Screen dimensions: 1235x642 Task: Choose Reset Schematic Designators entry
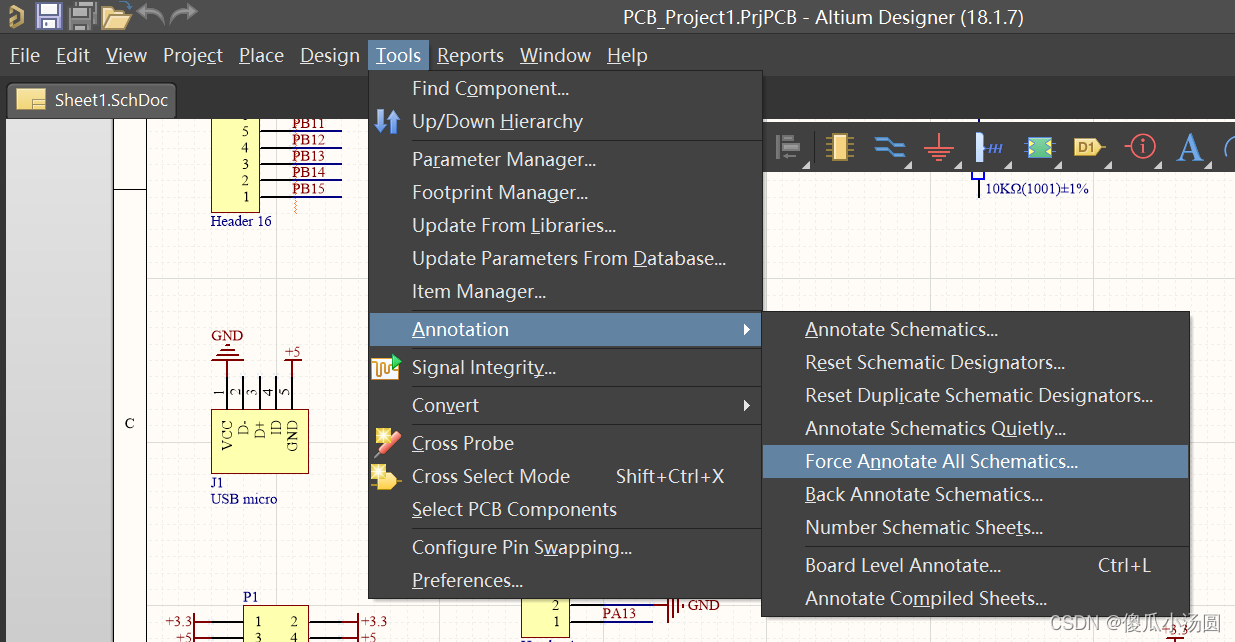click(x=975, y=362)
